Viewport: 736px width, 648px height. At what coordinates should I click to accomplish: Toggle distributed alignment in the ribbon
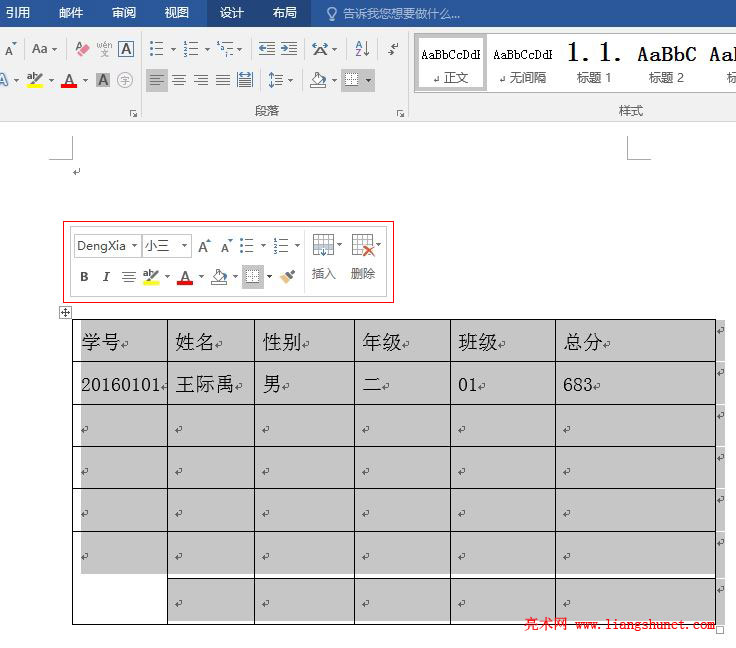[x=245, y=80]
